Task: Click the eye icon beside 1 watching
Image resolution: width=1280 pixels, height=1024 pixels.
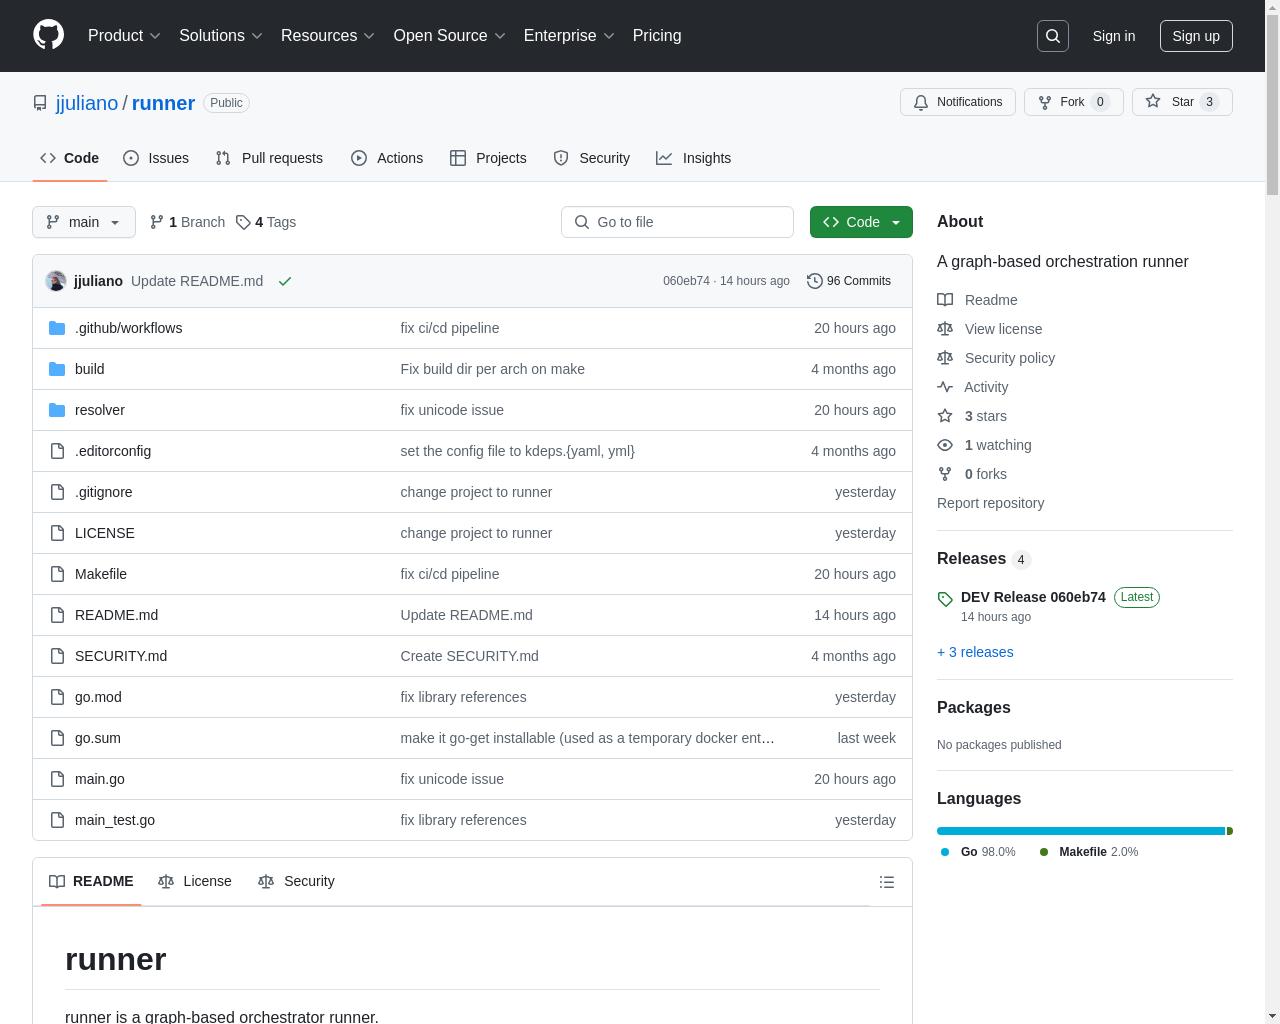Action: tap(945, 445)
